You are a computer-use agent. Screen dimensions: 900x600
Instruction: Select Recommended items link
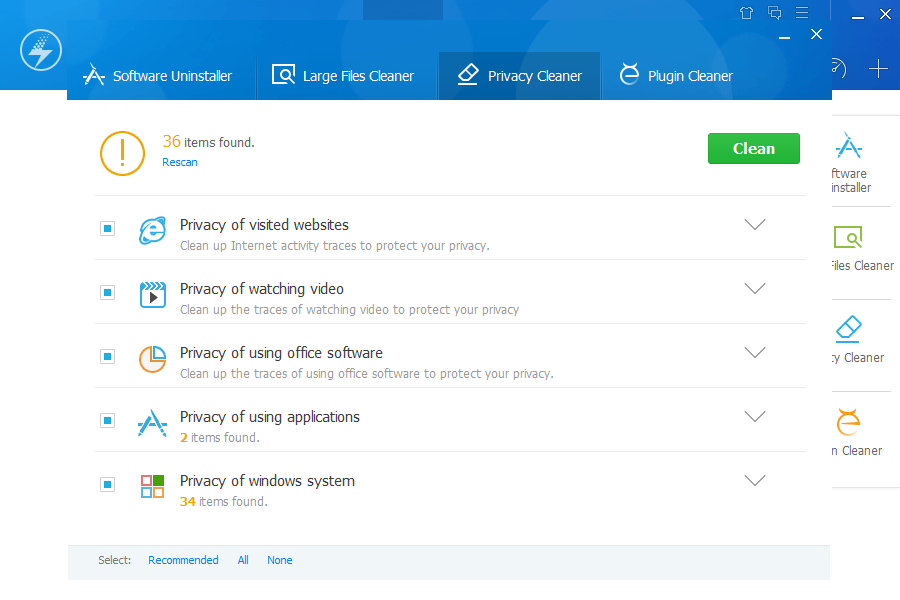coord(183,560)
